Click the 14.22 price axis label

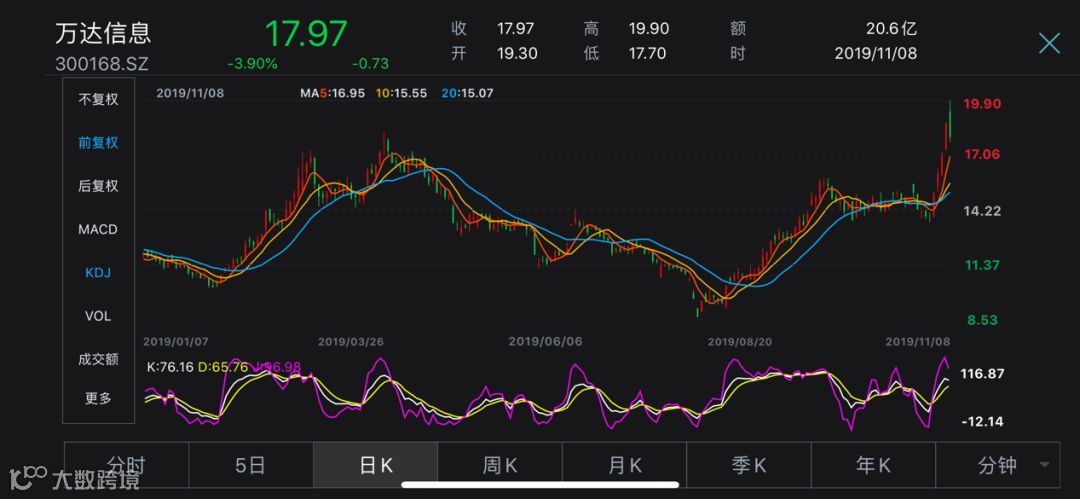click(982, 211)
